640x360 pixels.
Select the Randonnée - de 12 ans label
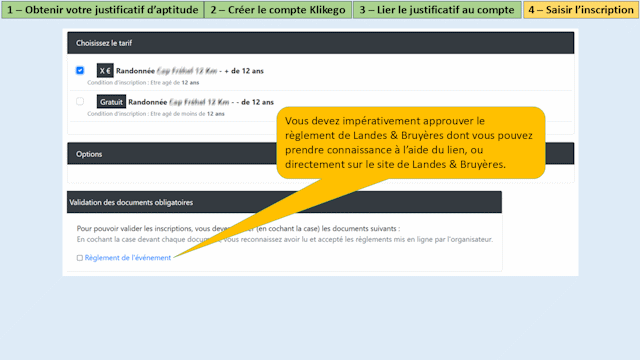[x=201, y=102]
